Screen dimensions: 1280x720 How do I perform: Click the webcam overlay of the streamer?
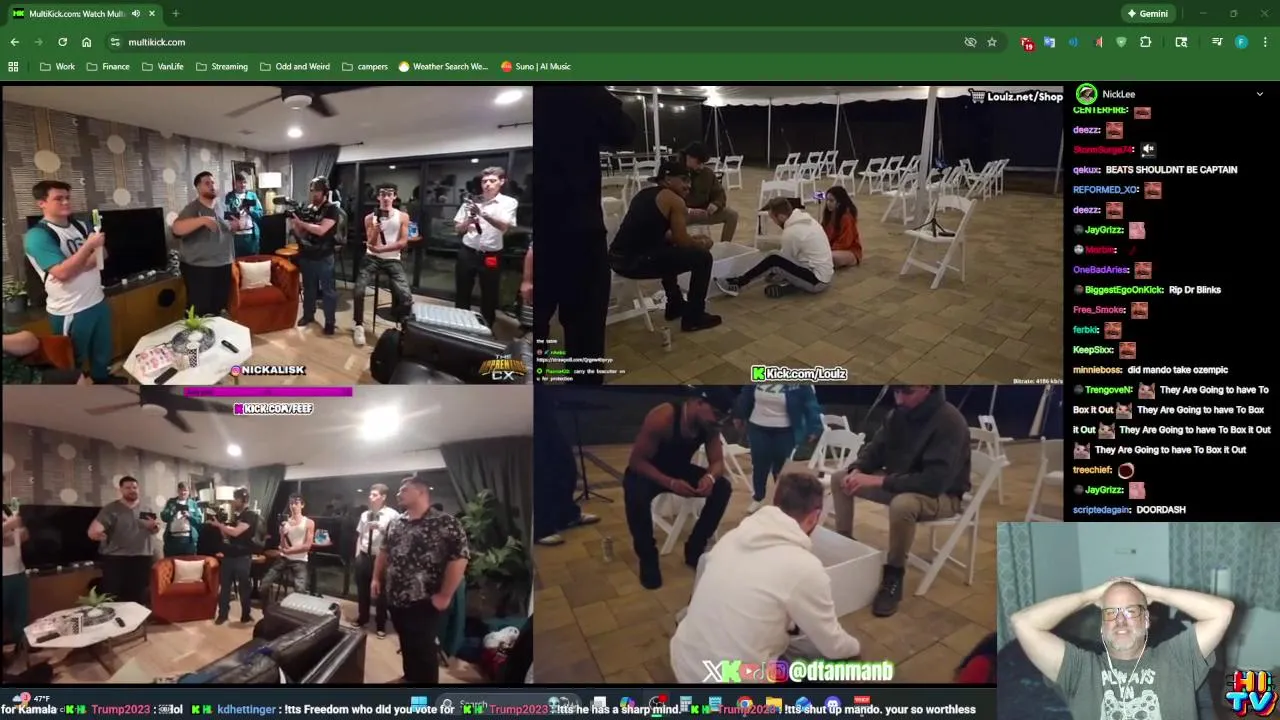1138,620
